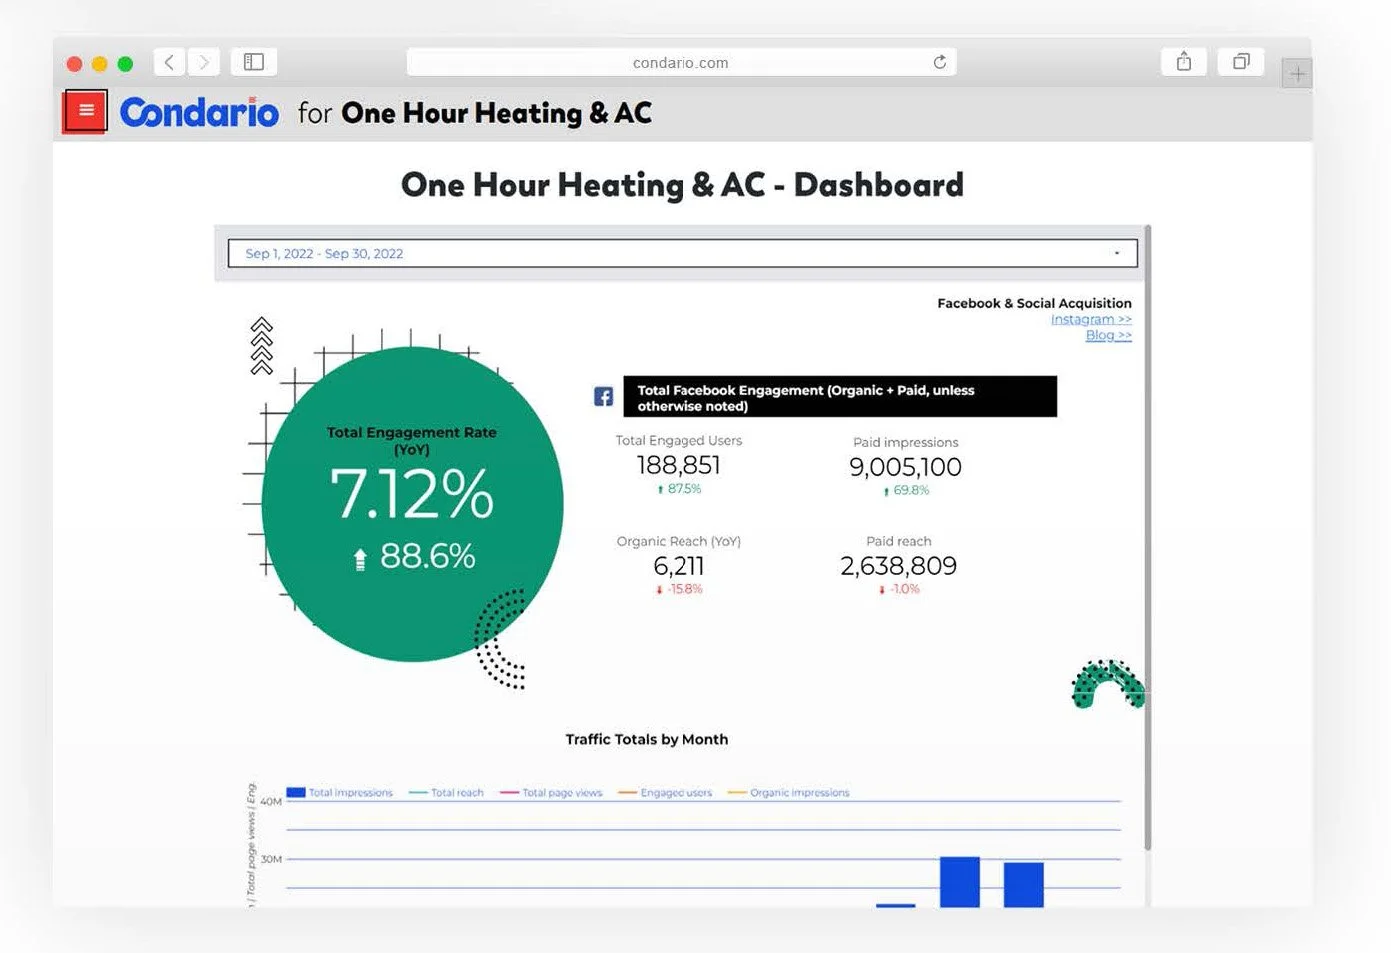Click the Paid reach value 2,638,809

tap(898, 566)
